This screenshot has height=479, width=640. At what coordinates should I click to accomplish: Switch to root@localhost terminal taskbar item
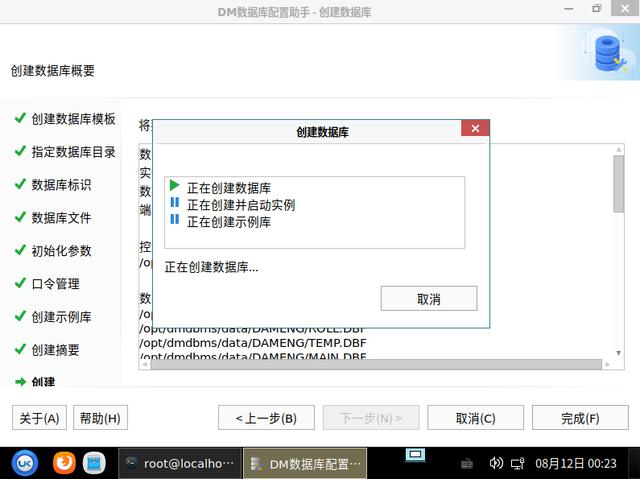click(x=180, y=463)
